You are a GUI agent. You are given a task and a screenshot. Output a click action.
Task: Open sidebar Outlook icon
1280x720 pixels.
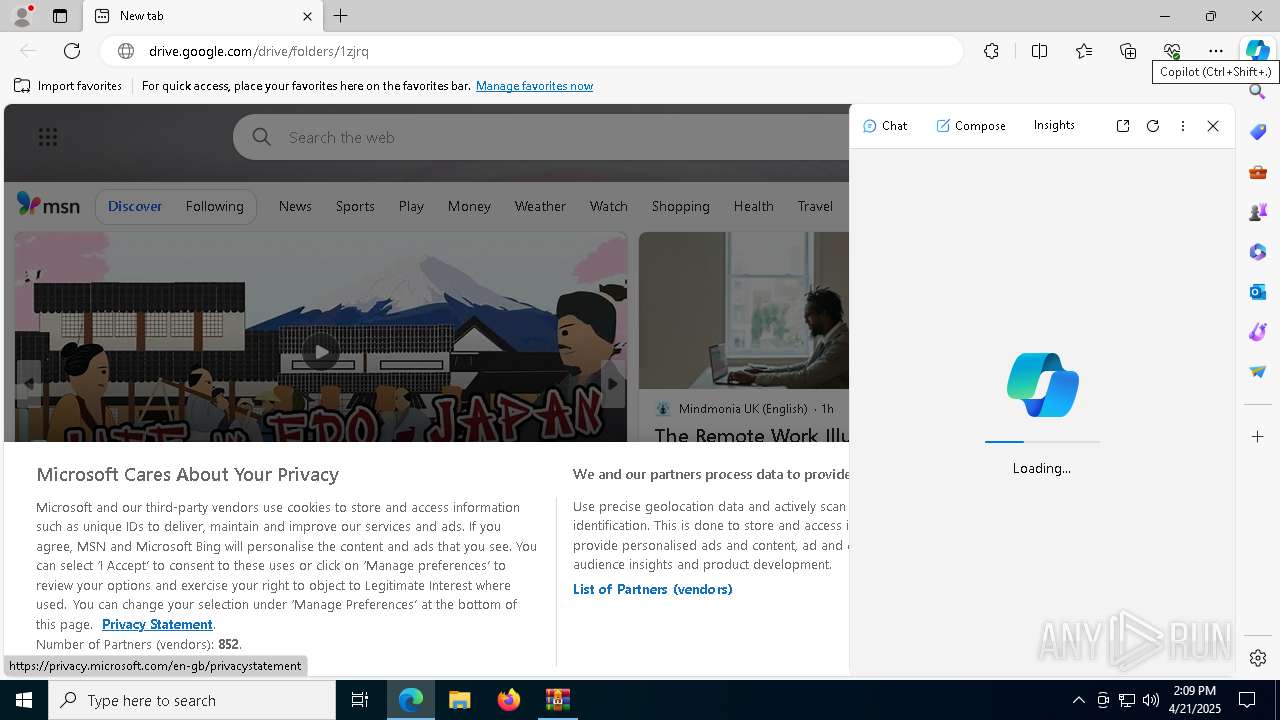click(x=1258, y=292)
